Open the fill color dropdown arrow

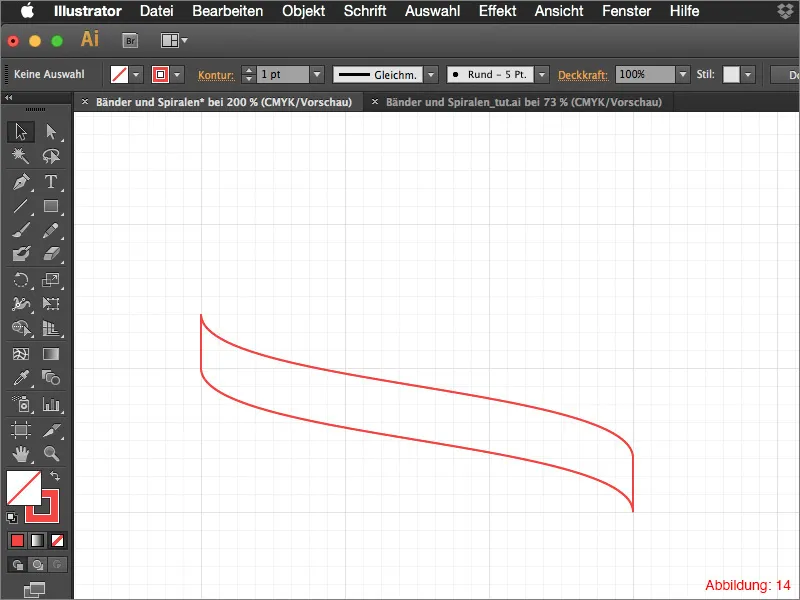click(136, 74)
